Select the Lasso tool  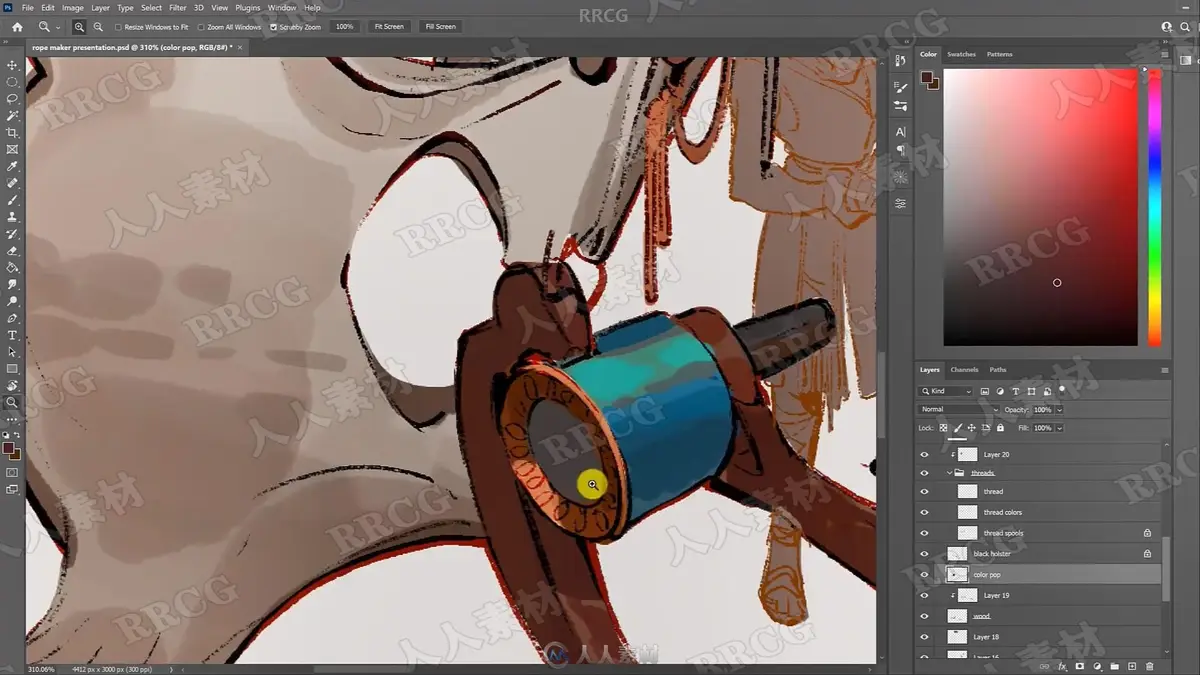click(x=13, y=99)
